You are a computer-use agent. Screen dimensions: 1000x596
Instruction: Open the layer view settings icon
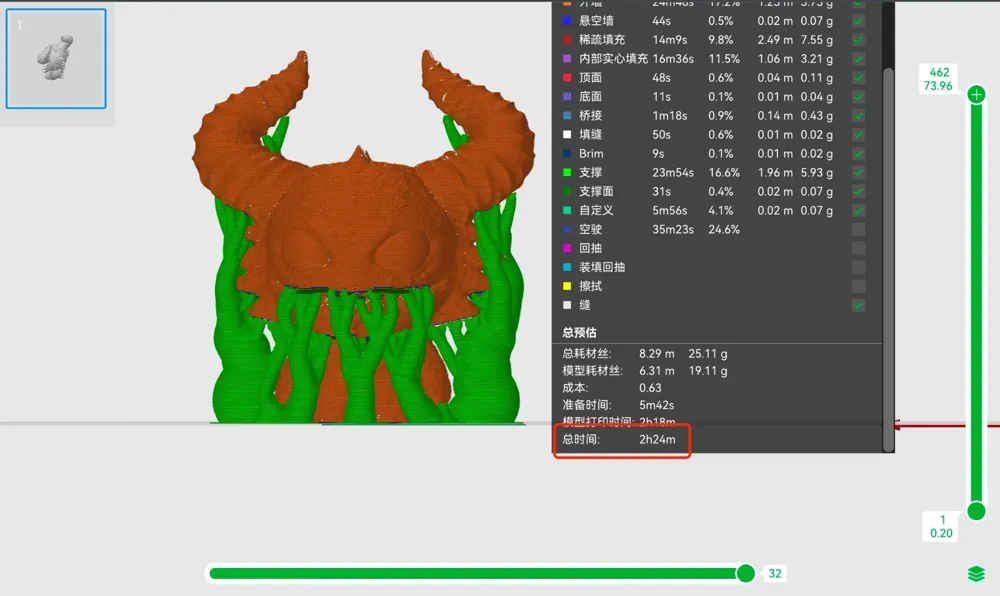[976, 574]
